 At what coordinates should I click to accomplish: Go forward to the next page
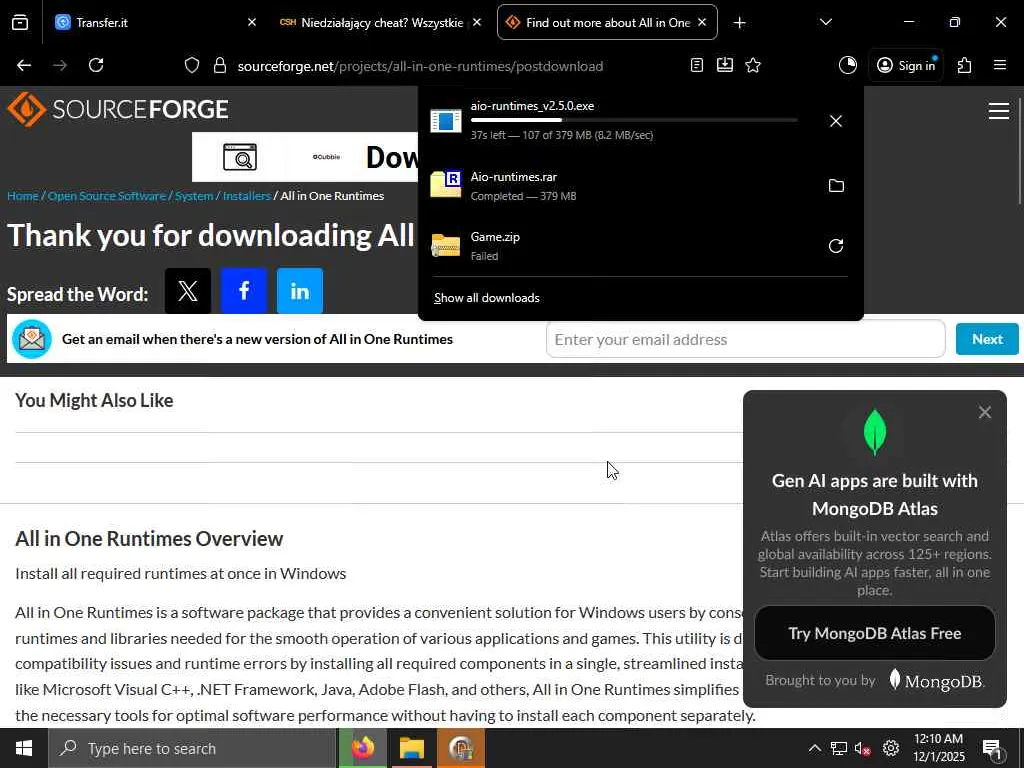tap(60, 65)
